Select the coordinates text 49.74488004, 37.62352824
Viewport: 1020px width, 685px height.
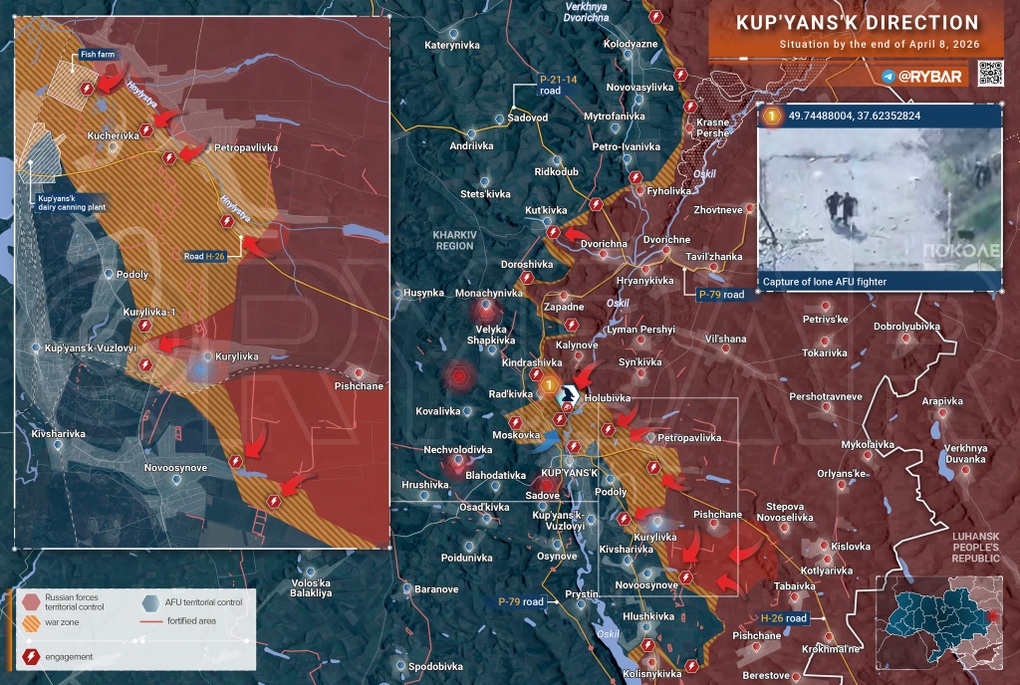coord(855,117)
